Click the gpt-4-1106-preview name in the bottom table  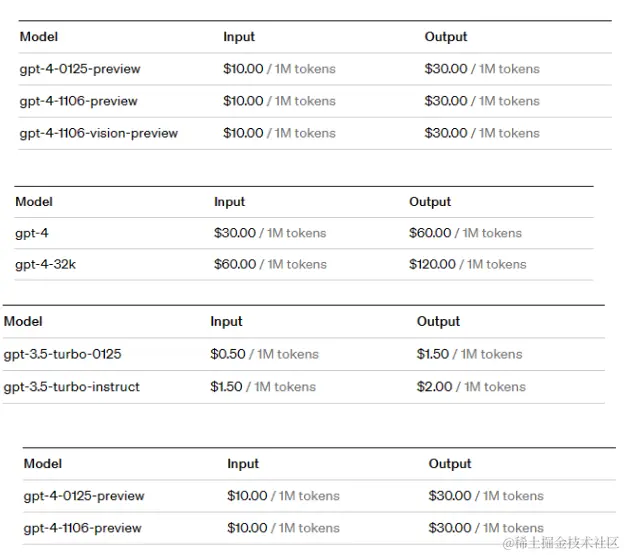83,527
